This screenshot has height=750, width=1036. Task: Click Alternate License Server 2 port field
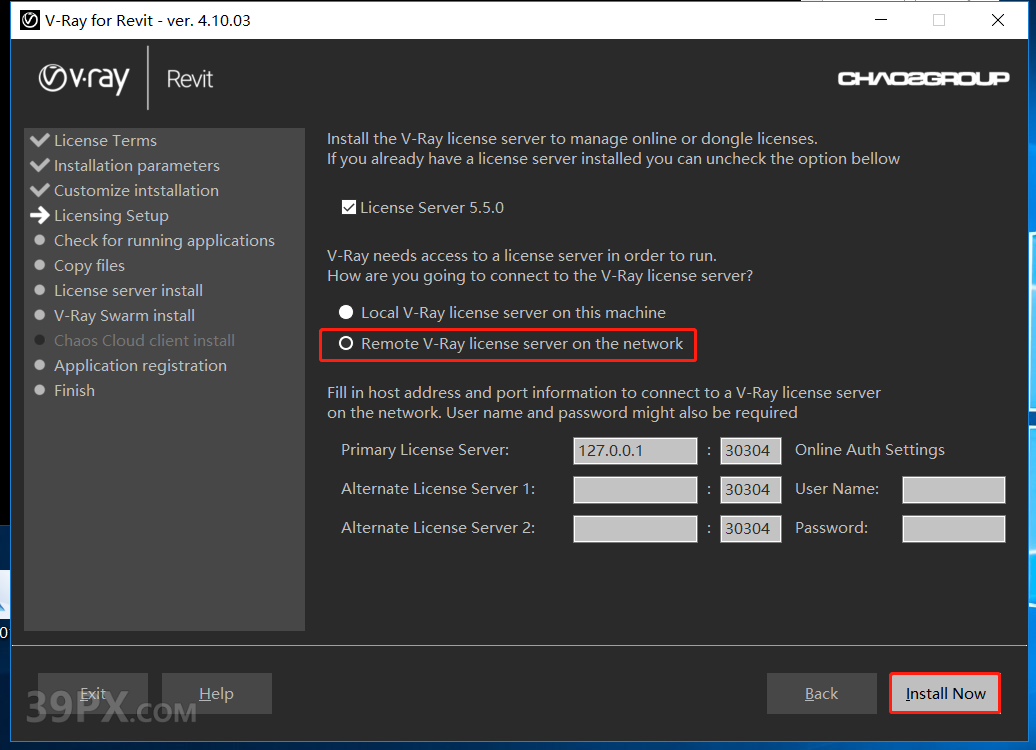tap(751, 529)
